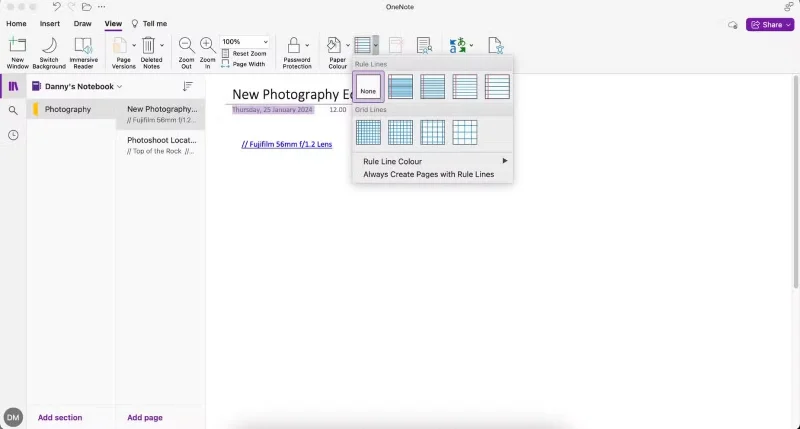This screenshot has width=800, height=429.
Task: Click the cloud sync status icon
Action: tap(733, 24)
